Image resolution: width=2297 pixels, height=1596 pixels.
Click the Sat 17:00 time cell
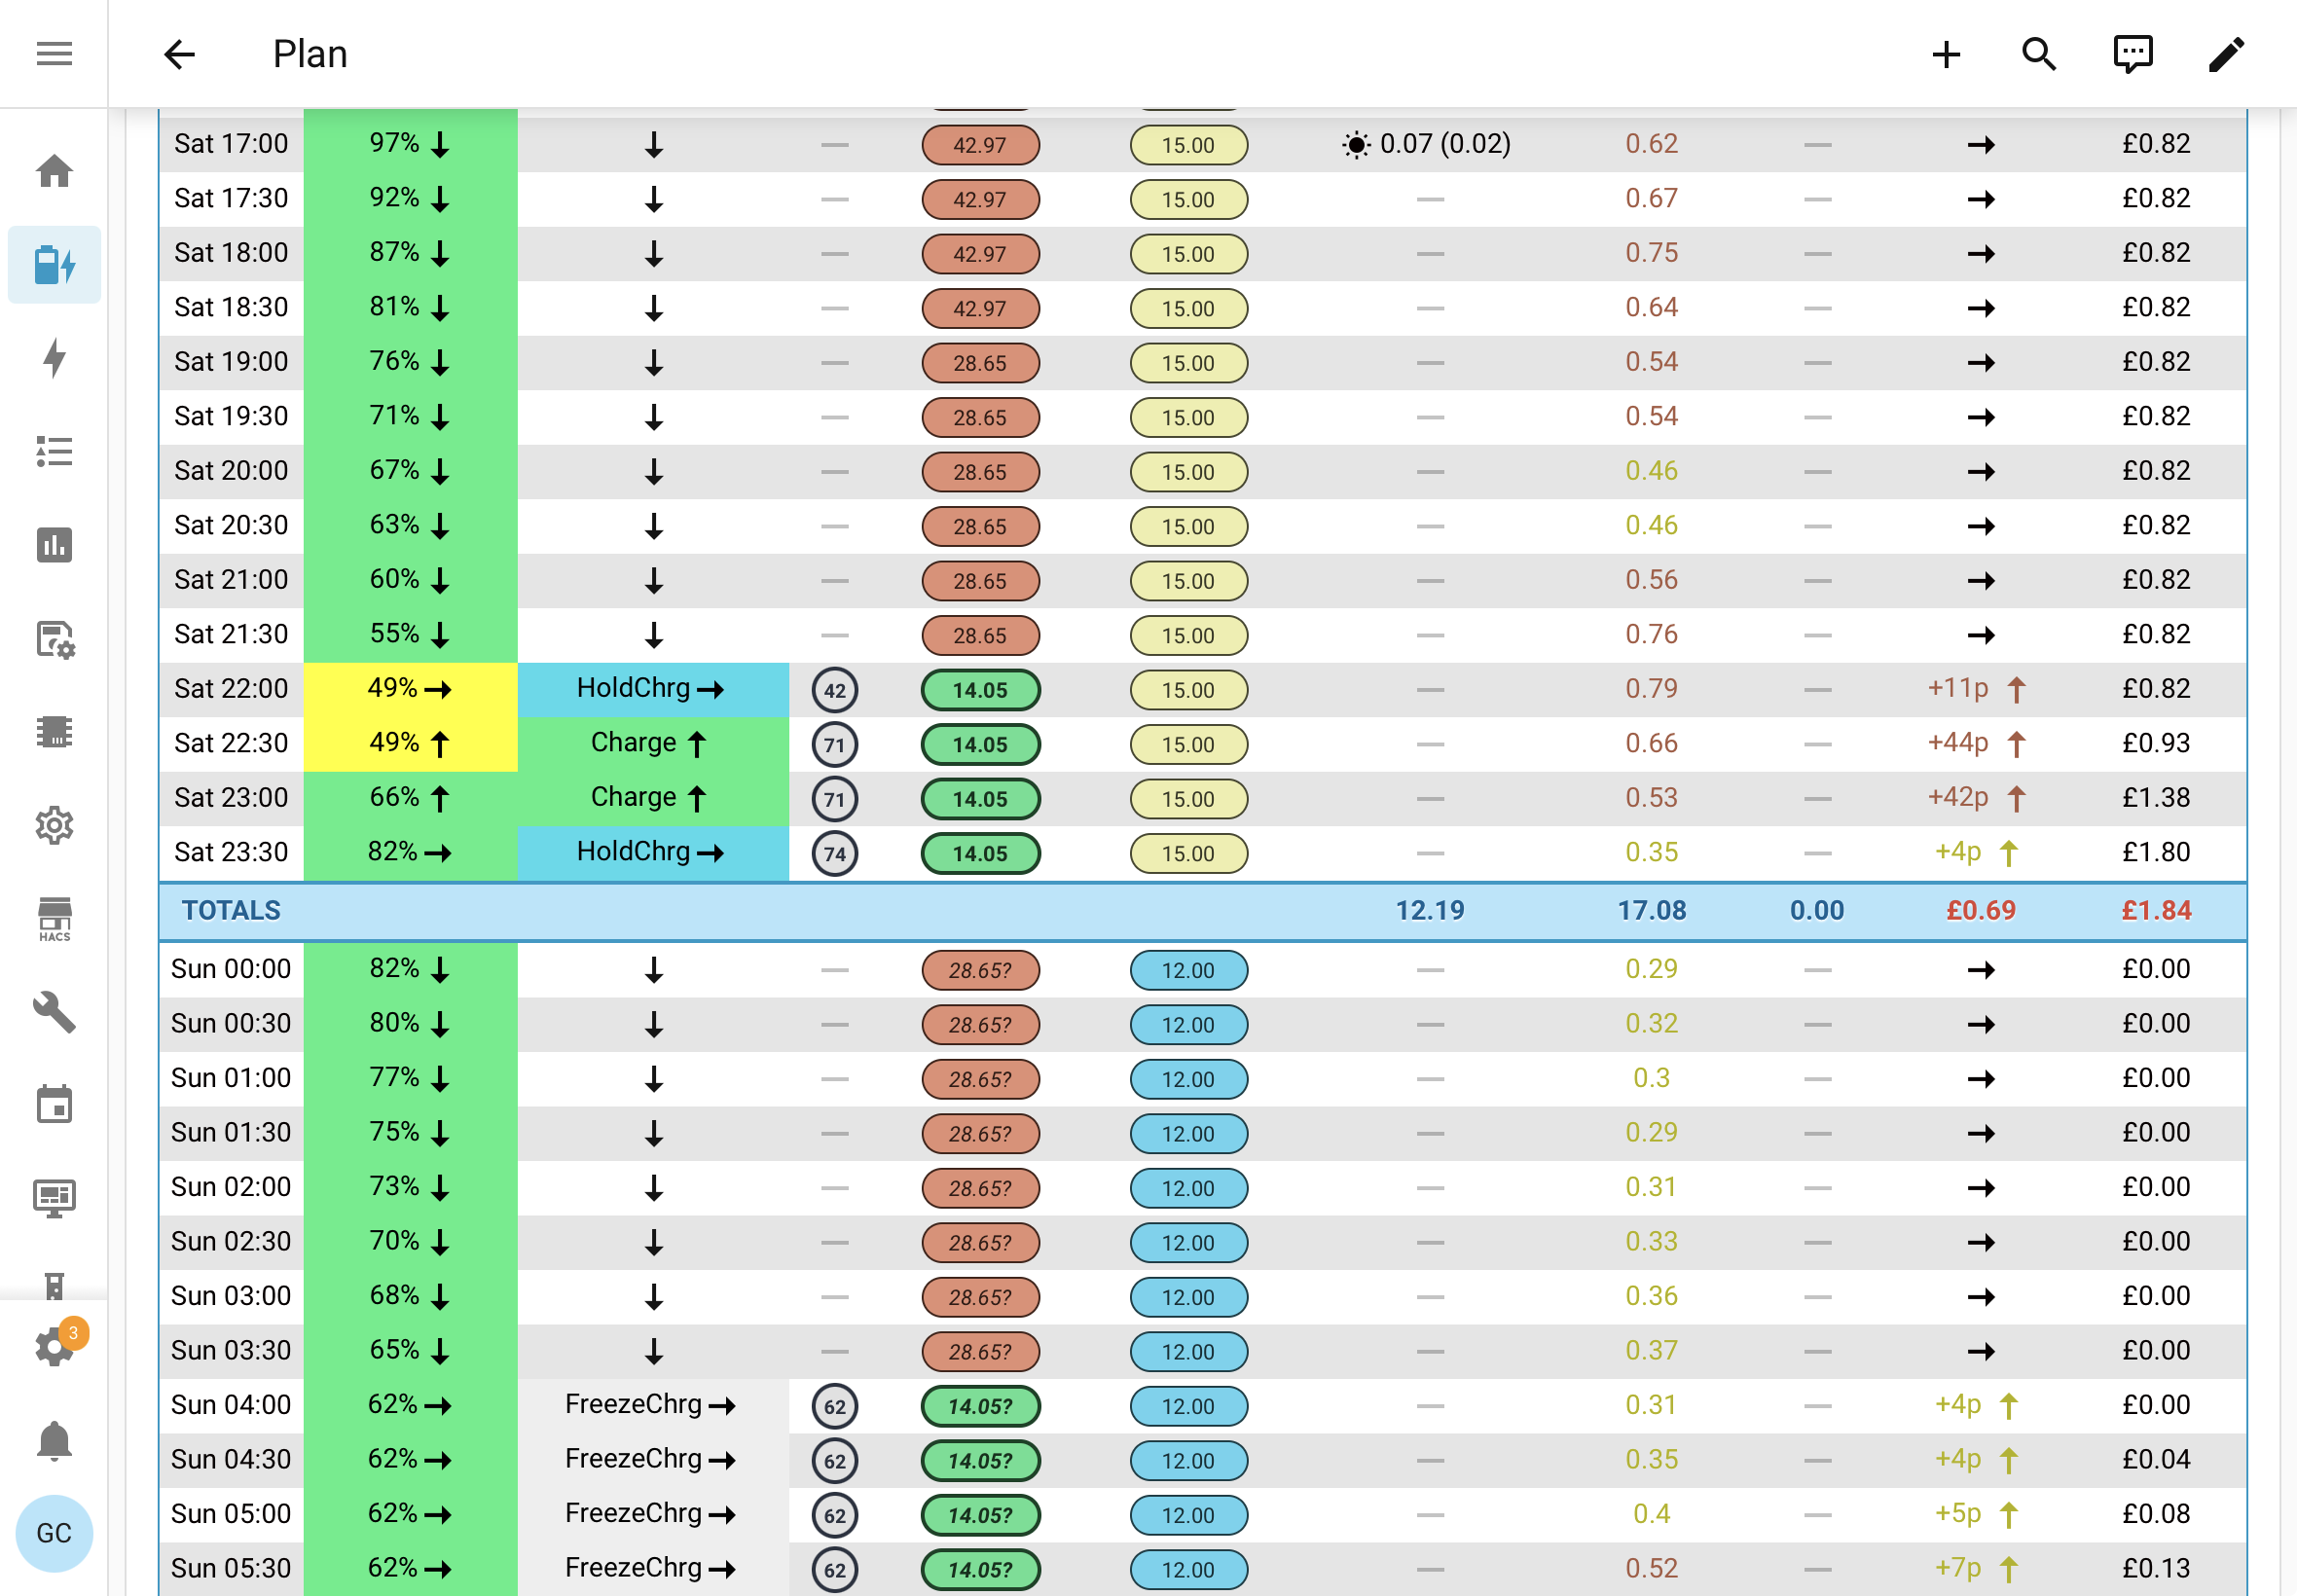[x=231, y=144]
